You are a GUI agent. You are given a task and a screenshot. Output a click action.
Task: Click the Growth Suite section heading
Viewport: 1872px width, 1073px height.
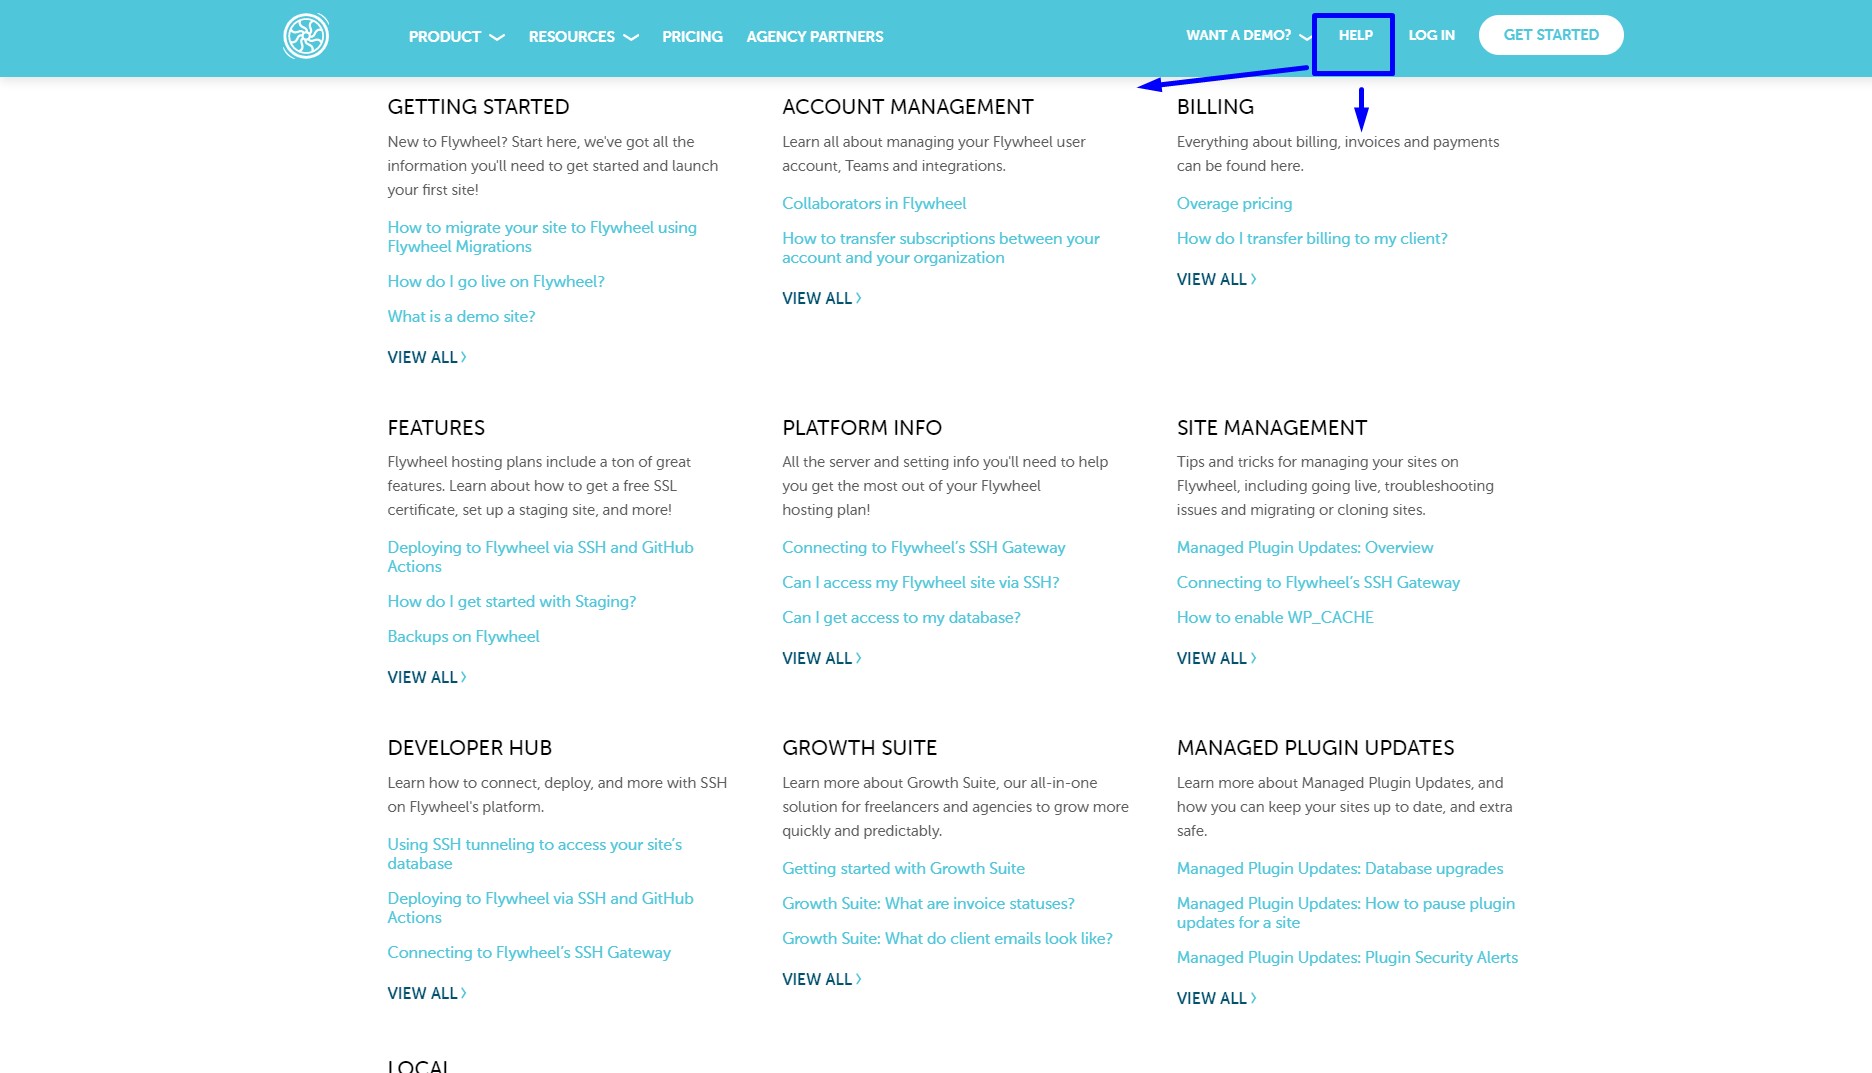(860, 748)
